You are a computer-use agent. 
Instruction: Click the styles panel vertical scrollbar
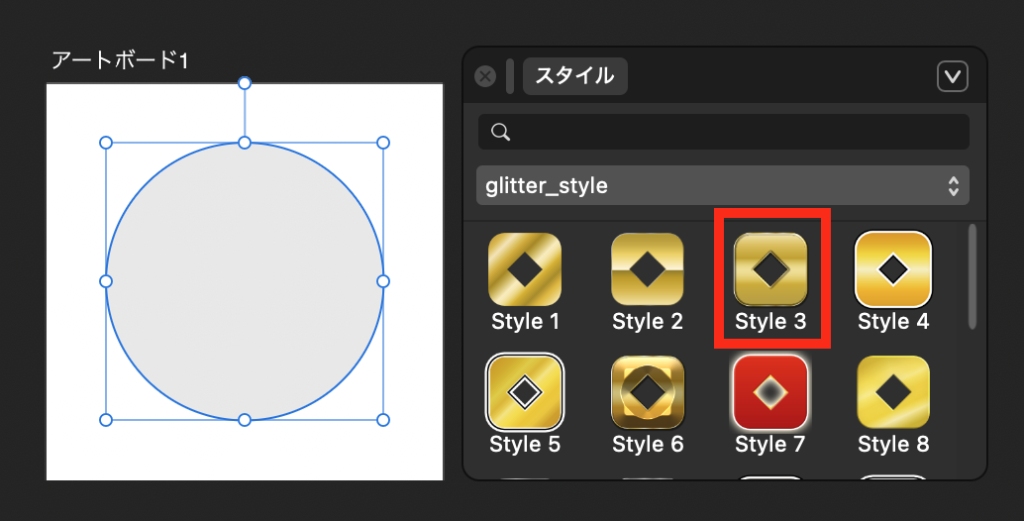(971, 276)
